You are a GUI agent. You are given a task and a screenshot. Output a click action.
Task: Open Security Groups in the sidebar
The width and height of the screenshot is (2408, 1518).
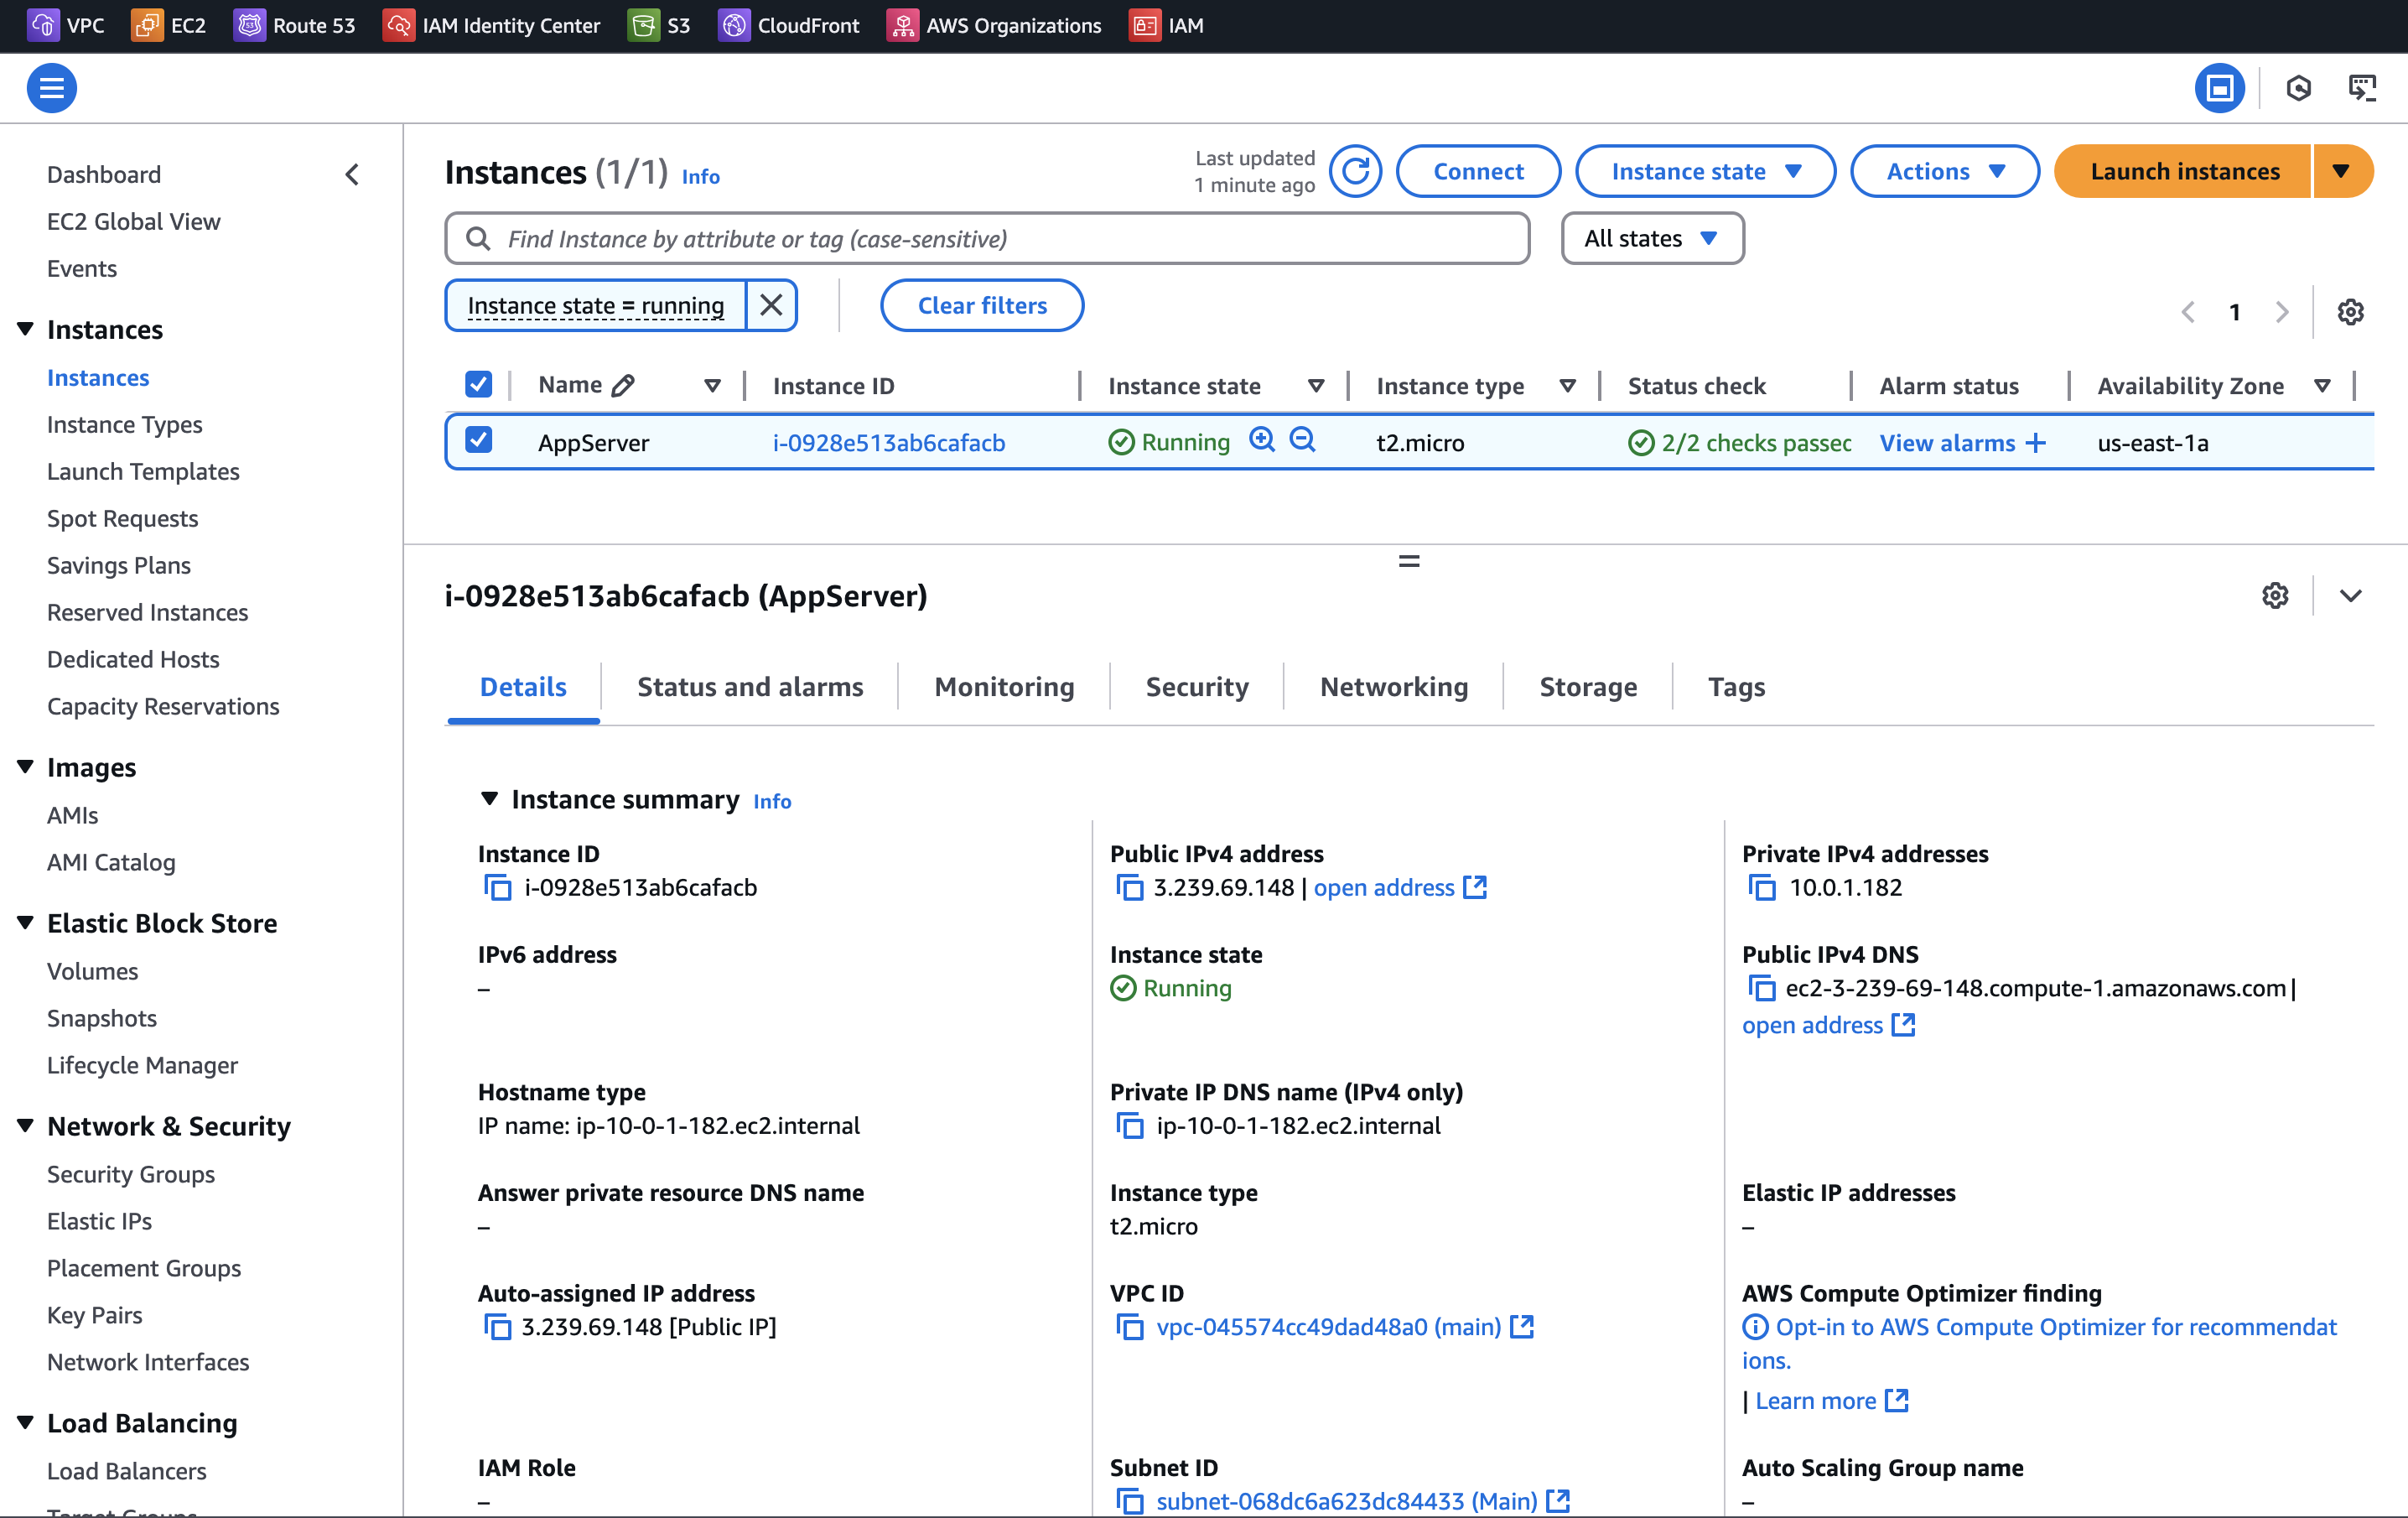[131, 1174]
